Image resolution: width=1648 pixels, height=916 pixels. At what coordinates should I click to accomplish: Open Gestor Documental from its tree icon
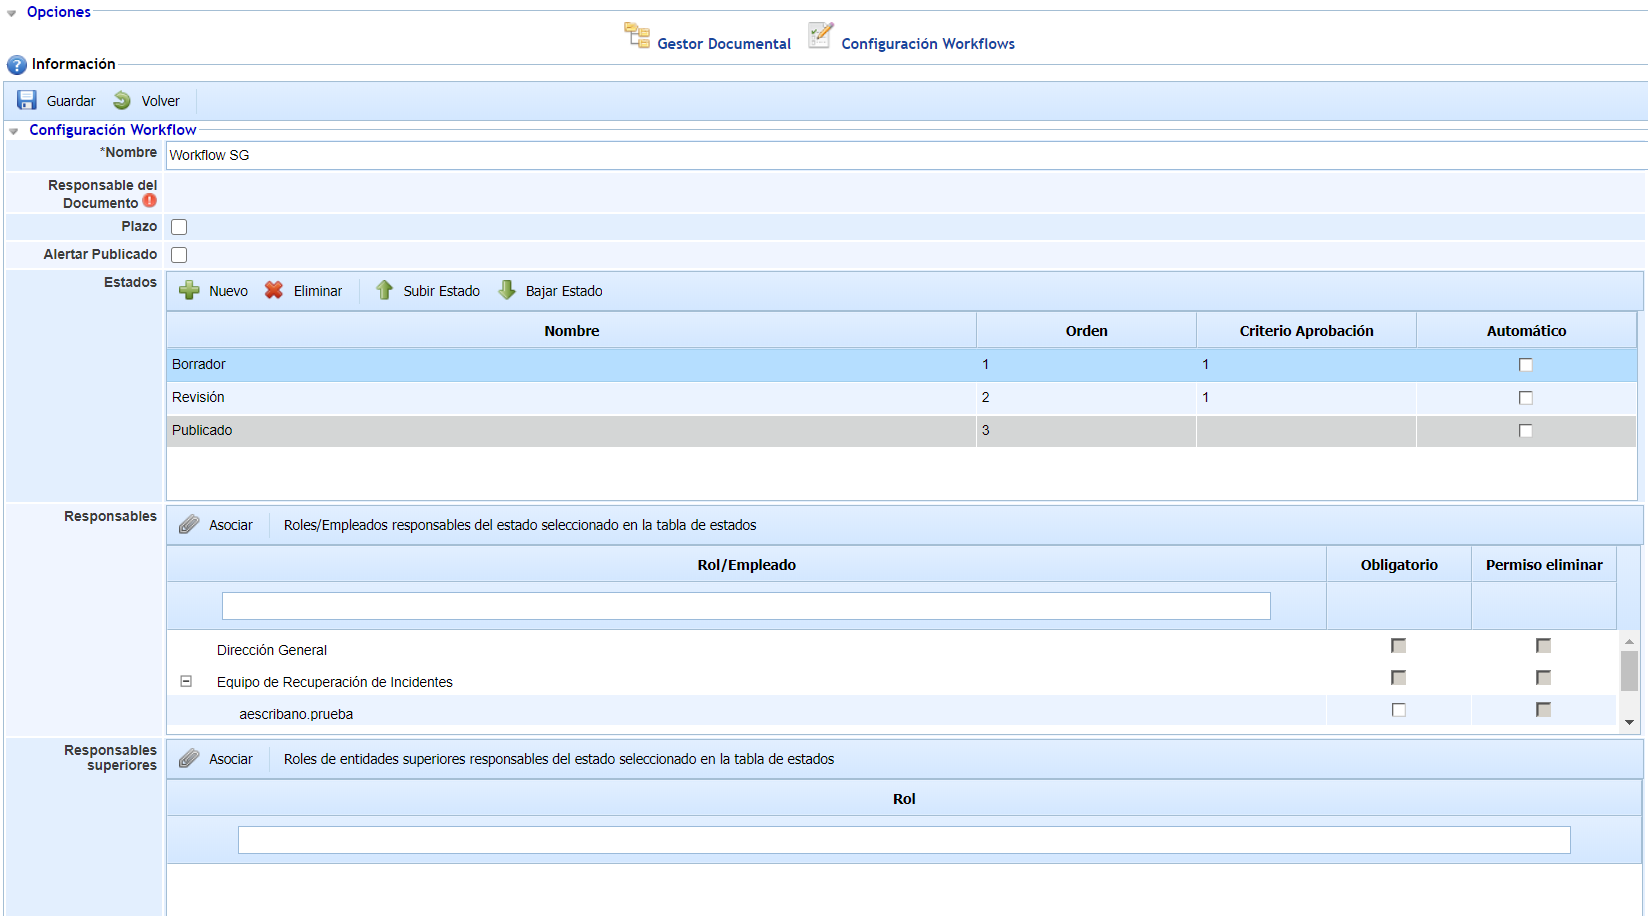(637, 36)
